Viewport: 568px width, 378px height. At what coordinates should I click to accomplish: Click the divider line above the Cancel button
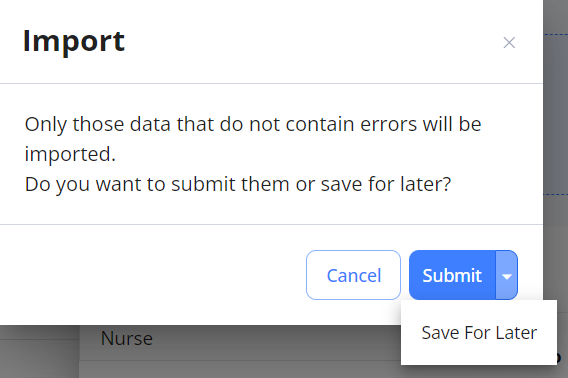point(271,224)
